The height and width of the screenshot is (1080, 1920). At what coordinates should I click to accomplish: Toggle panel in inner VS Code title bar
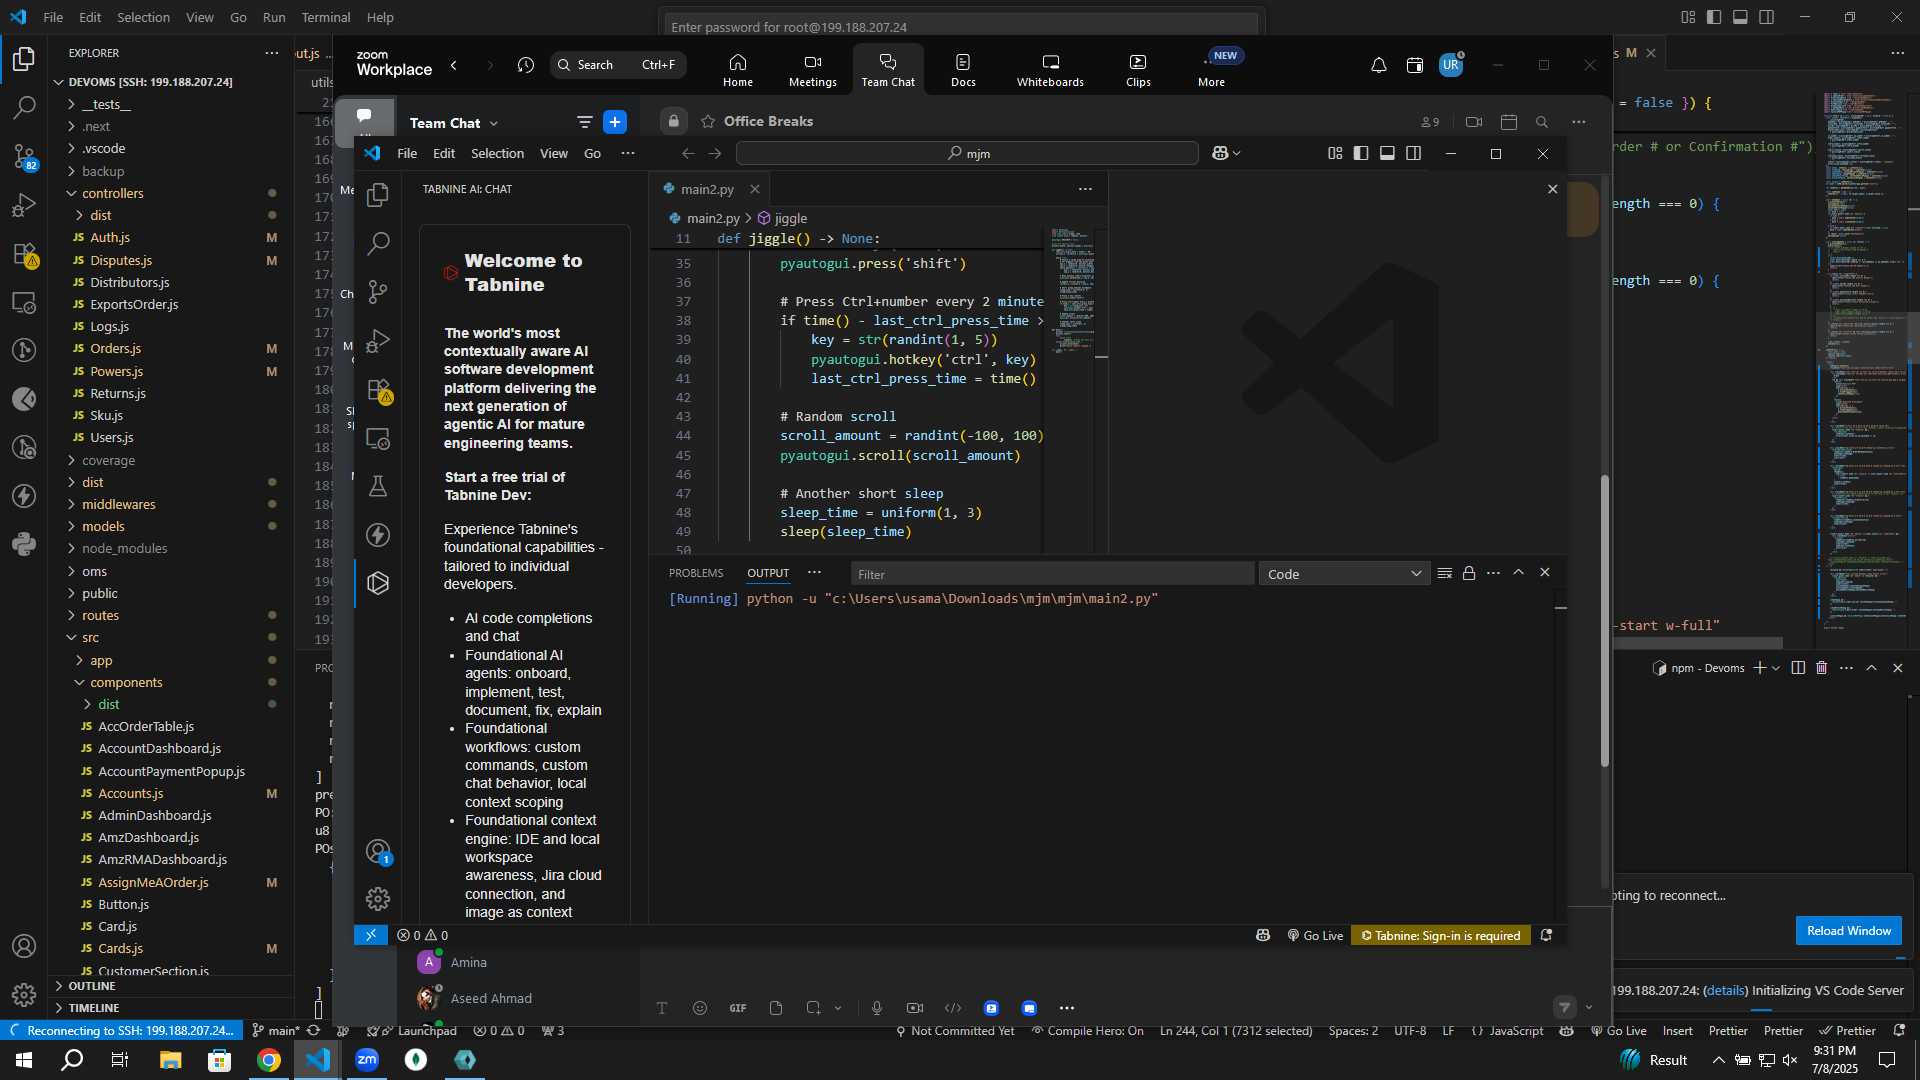click(x=1387, y=153)
